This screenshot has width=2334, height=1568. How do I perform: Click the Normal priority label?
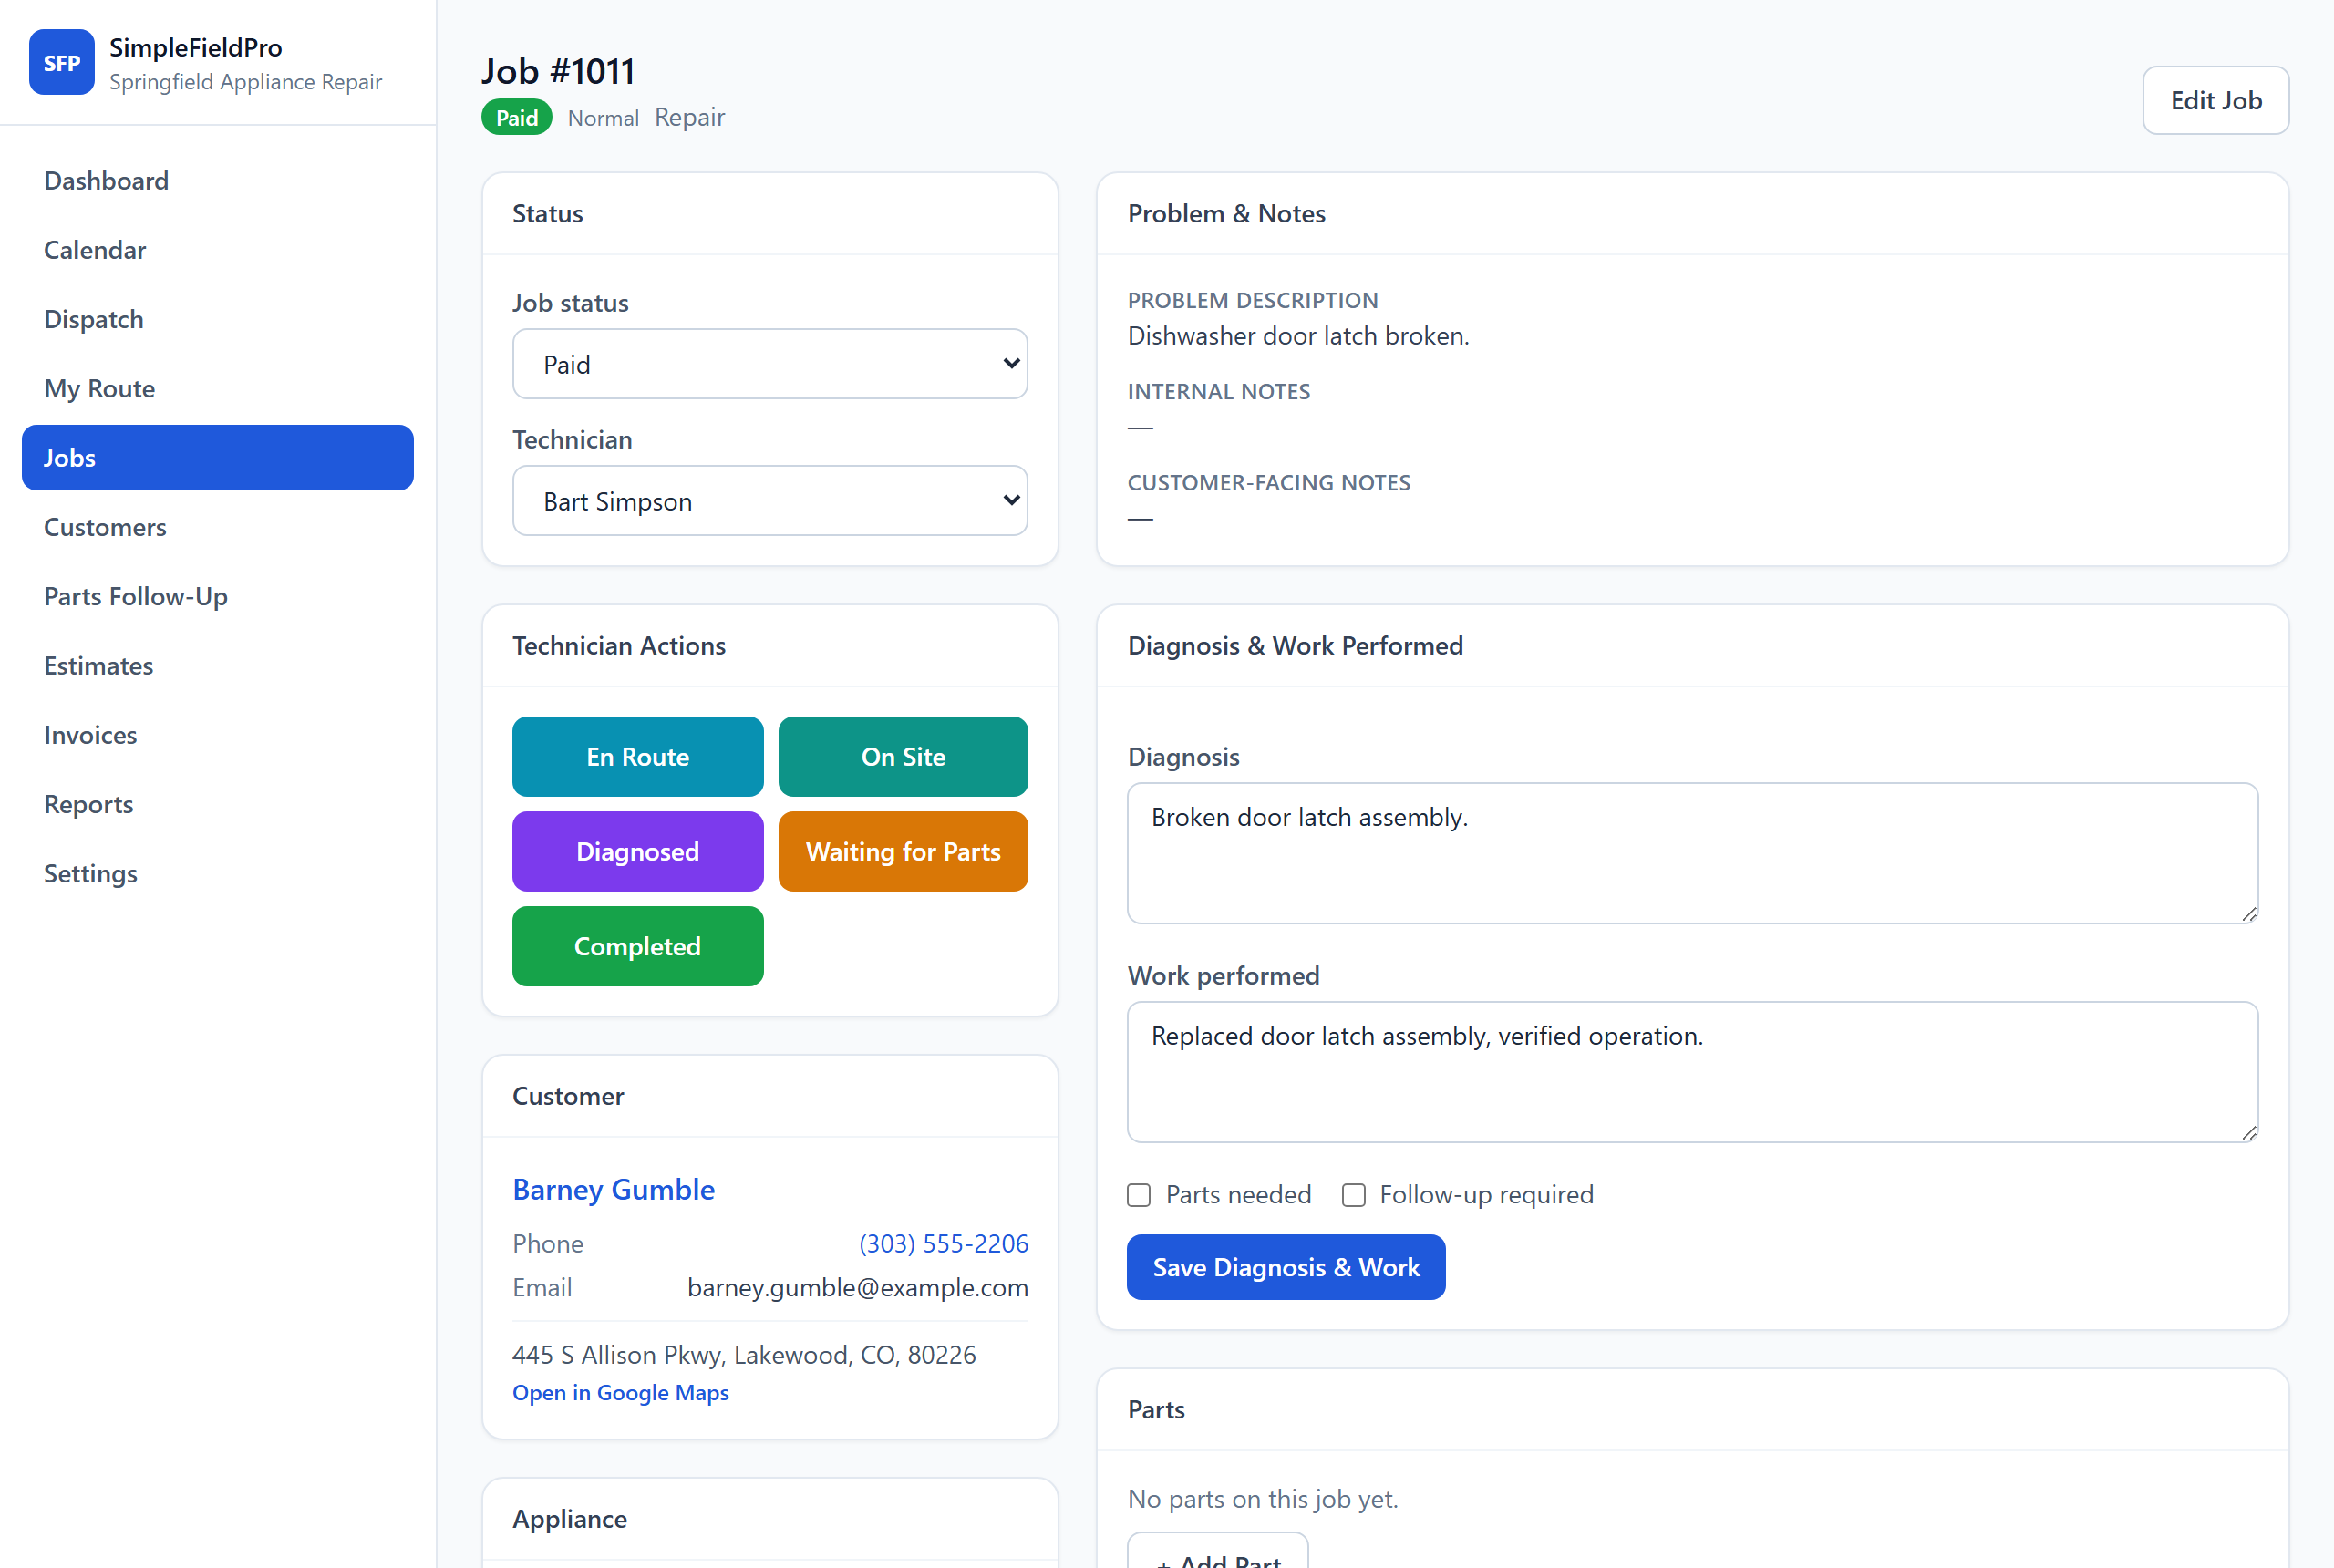pyautogui.click(x=603, y=118)
